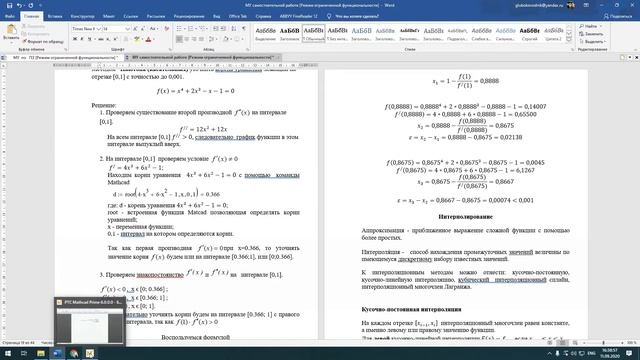
Task: Click Заменить replace button
Action: [x=591, y=34]
